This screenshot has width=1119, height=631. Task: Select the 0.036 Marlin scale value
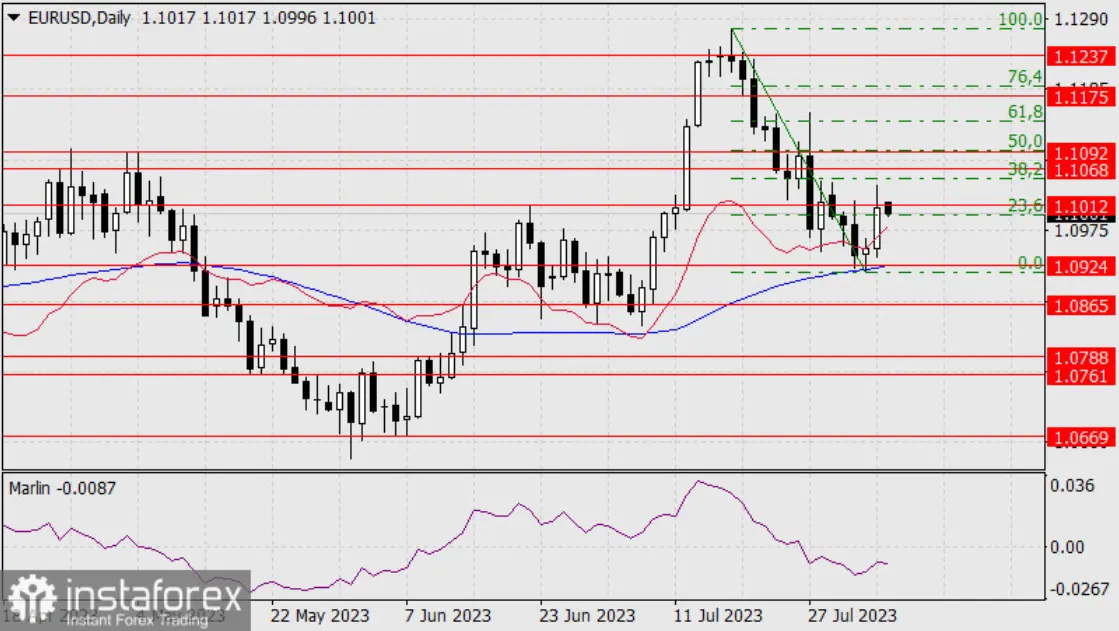1073,486
